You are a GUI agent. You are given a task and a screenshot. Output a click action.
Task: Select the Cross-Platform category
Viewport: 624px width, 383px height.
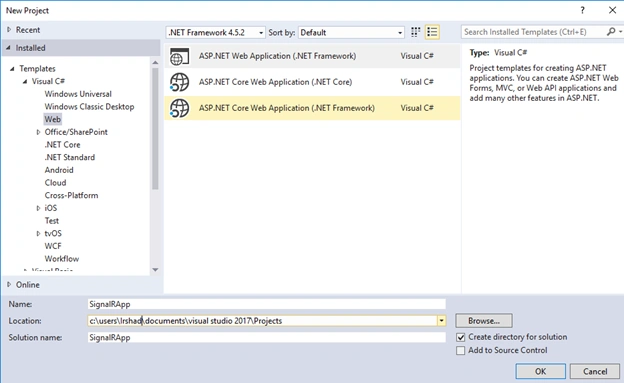(71, 195)
